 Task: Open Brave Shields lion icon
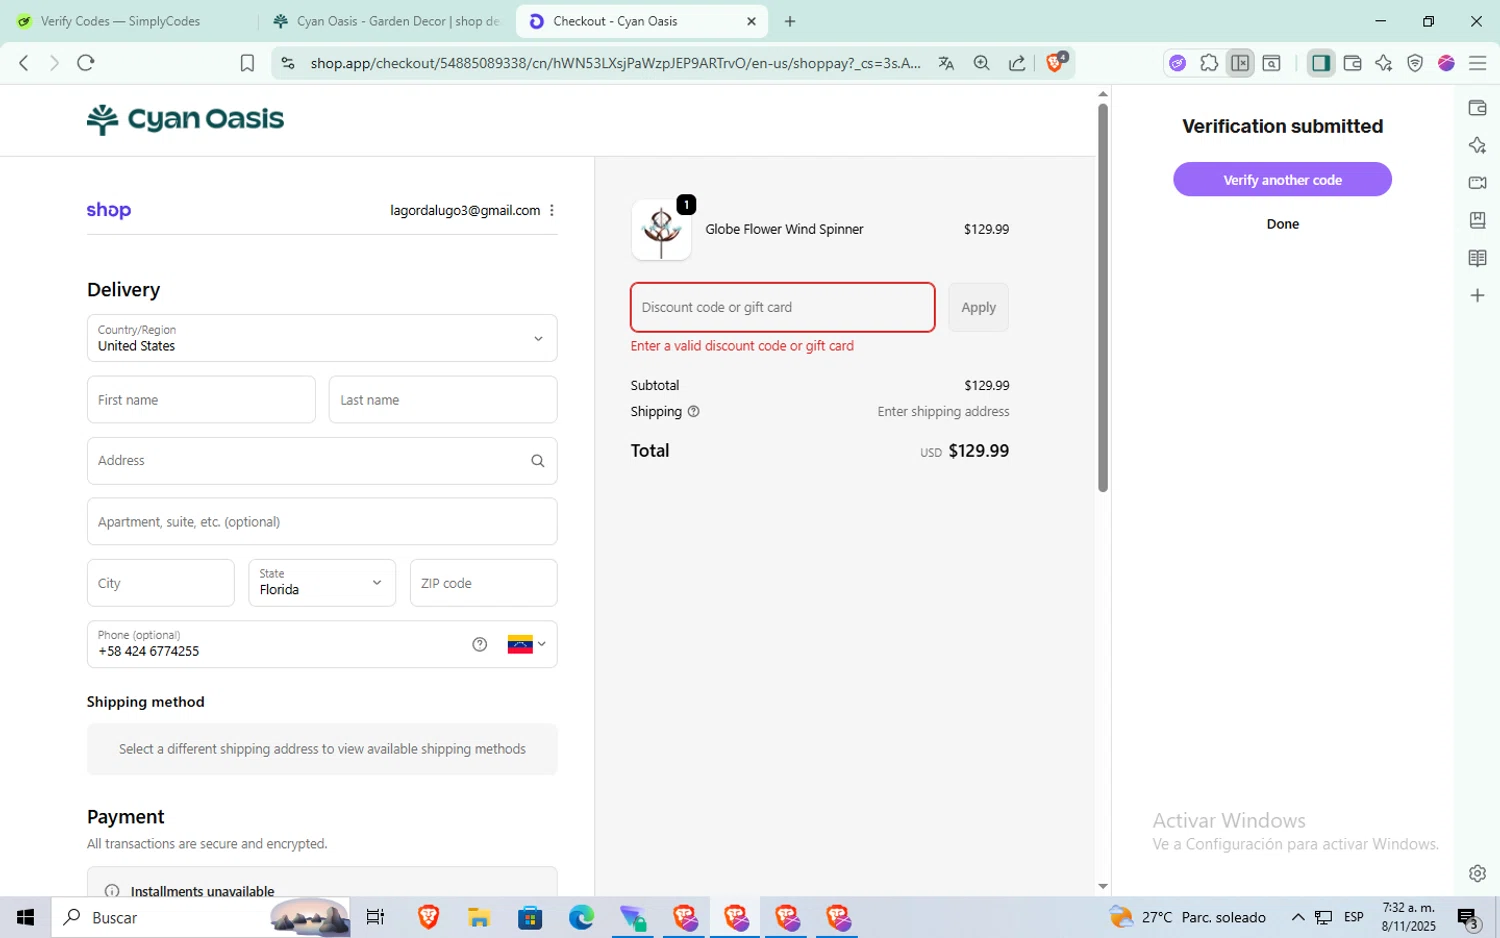tap(1056, 62)
